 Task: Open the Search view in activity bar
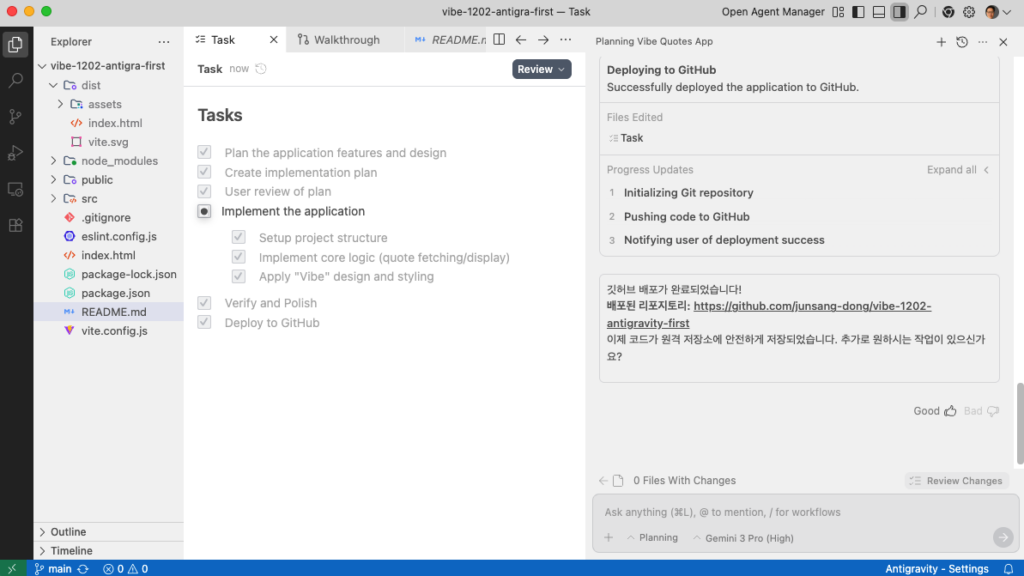click(15, 81)
